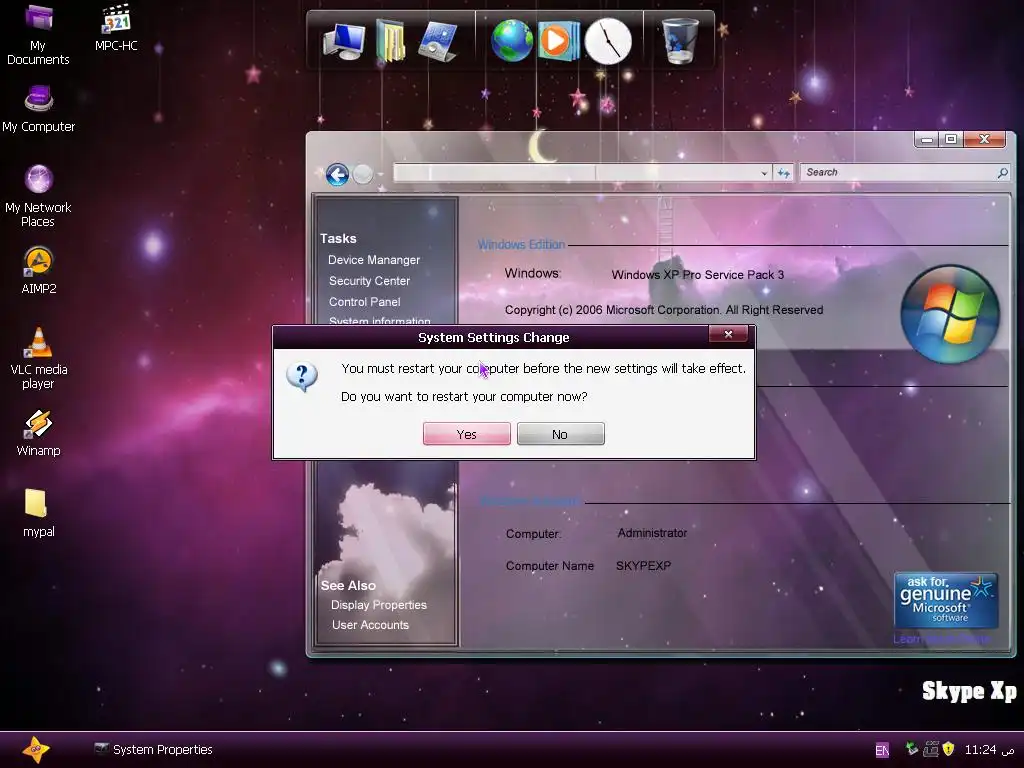Click the Start button star icon
This screenshot has height=768, width=1024.
[x=35, y=749]
